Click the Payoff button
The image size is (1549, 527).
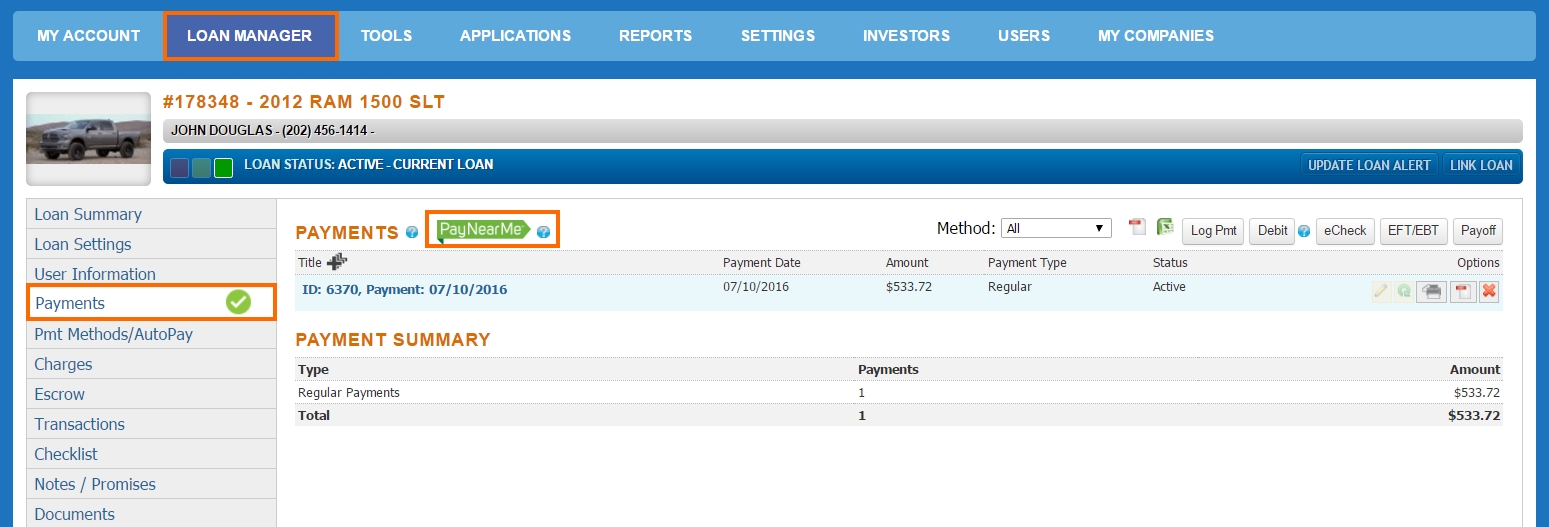click(1477, 231)
